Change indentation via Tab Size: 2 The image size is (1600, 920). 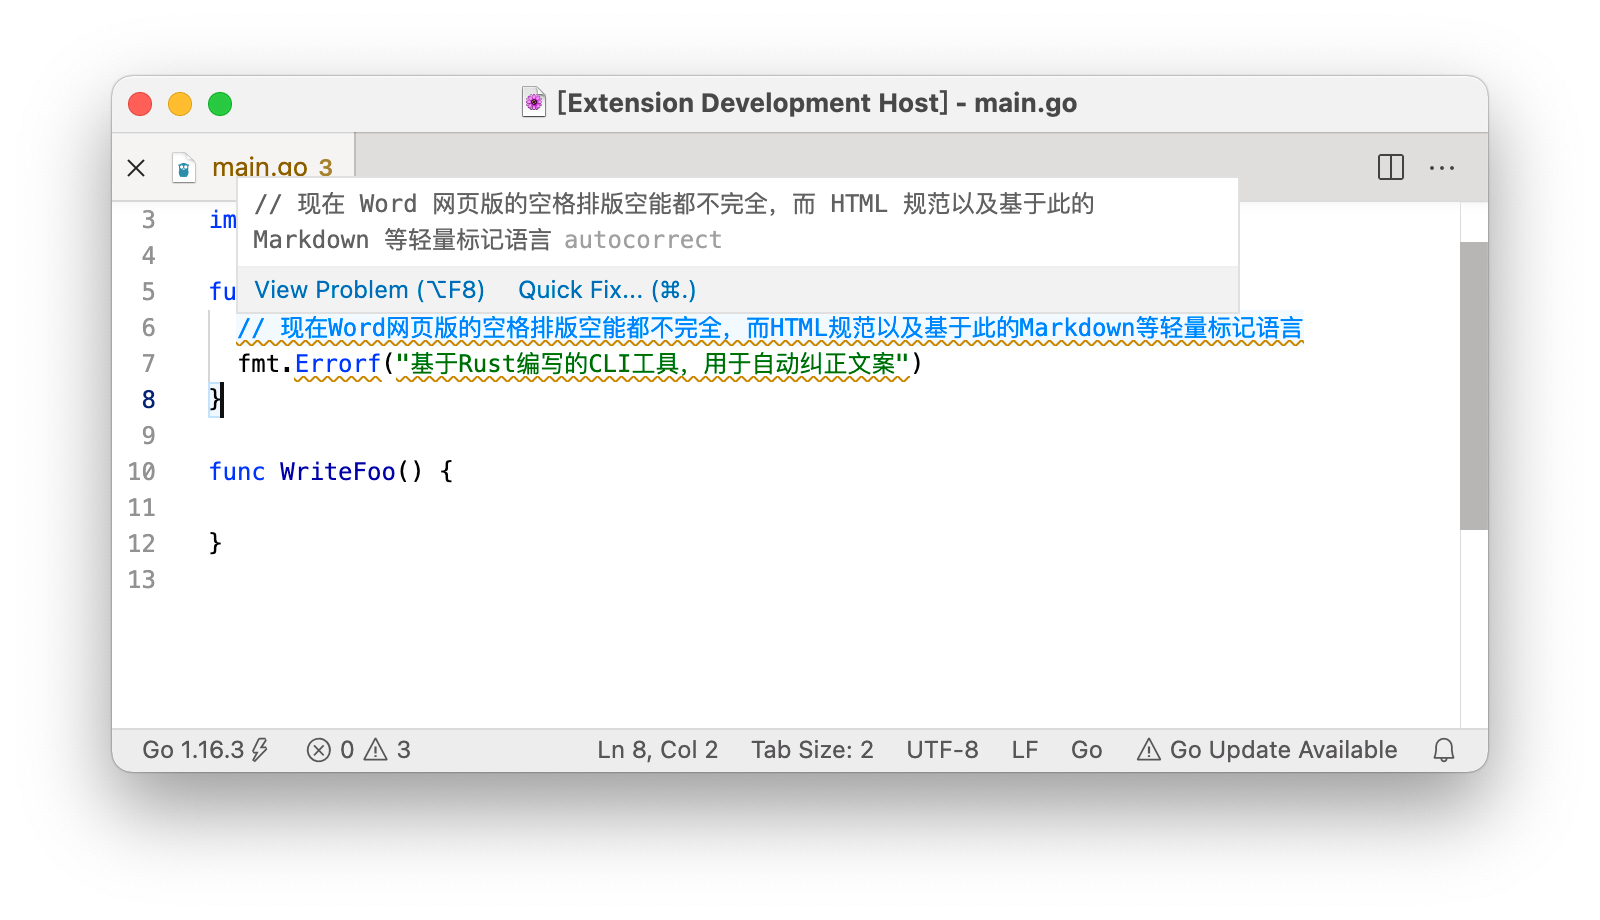(x=812, y=750)
